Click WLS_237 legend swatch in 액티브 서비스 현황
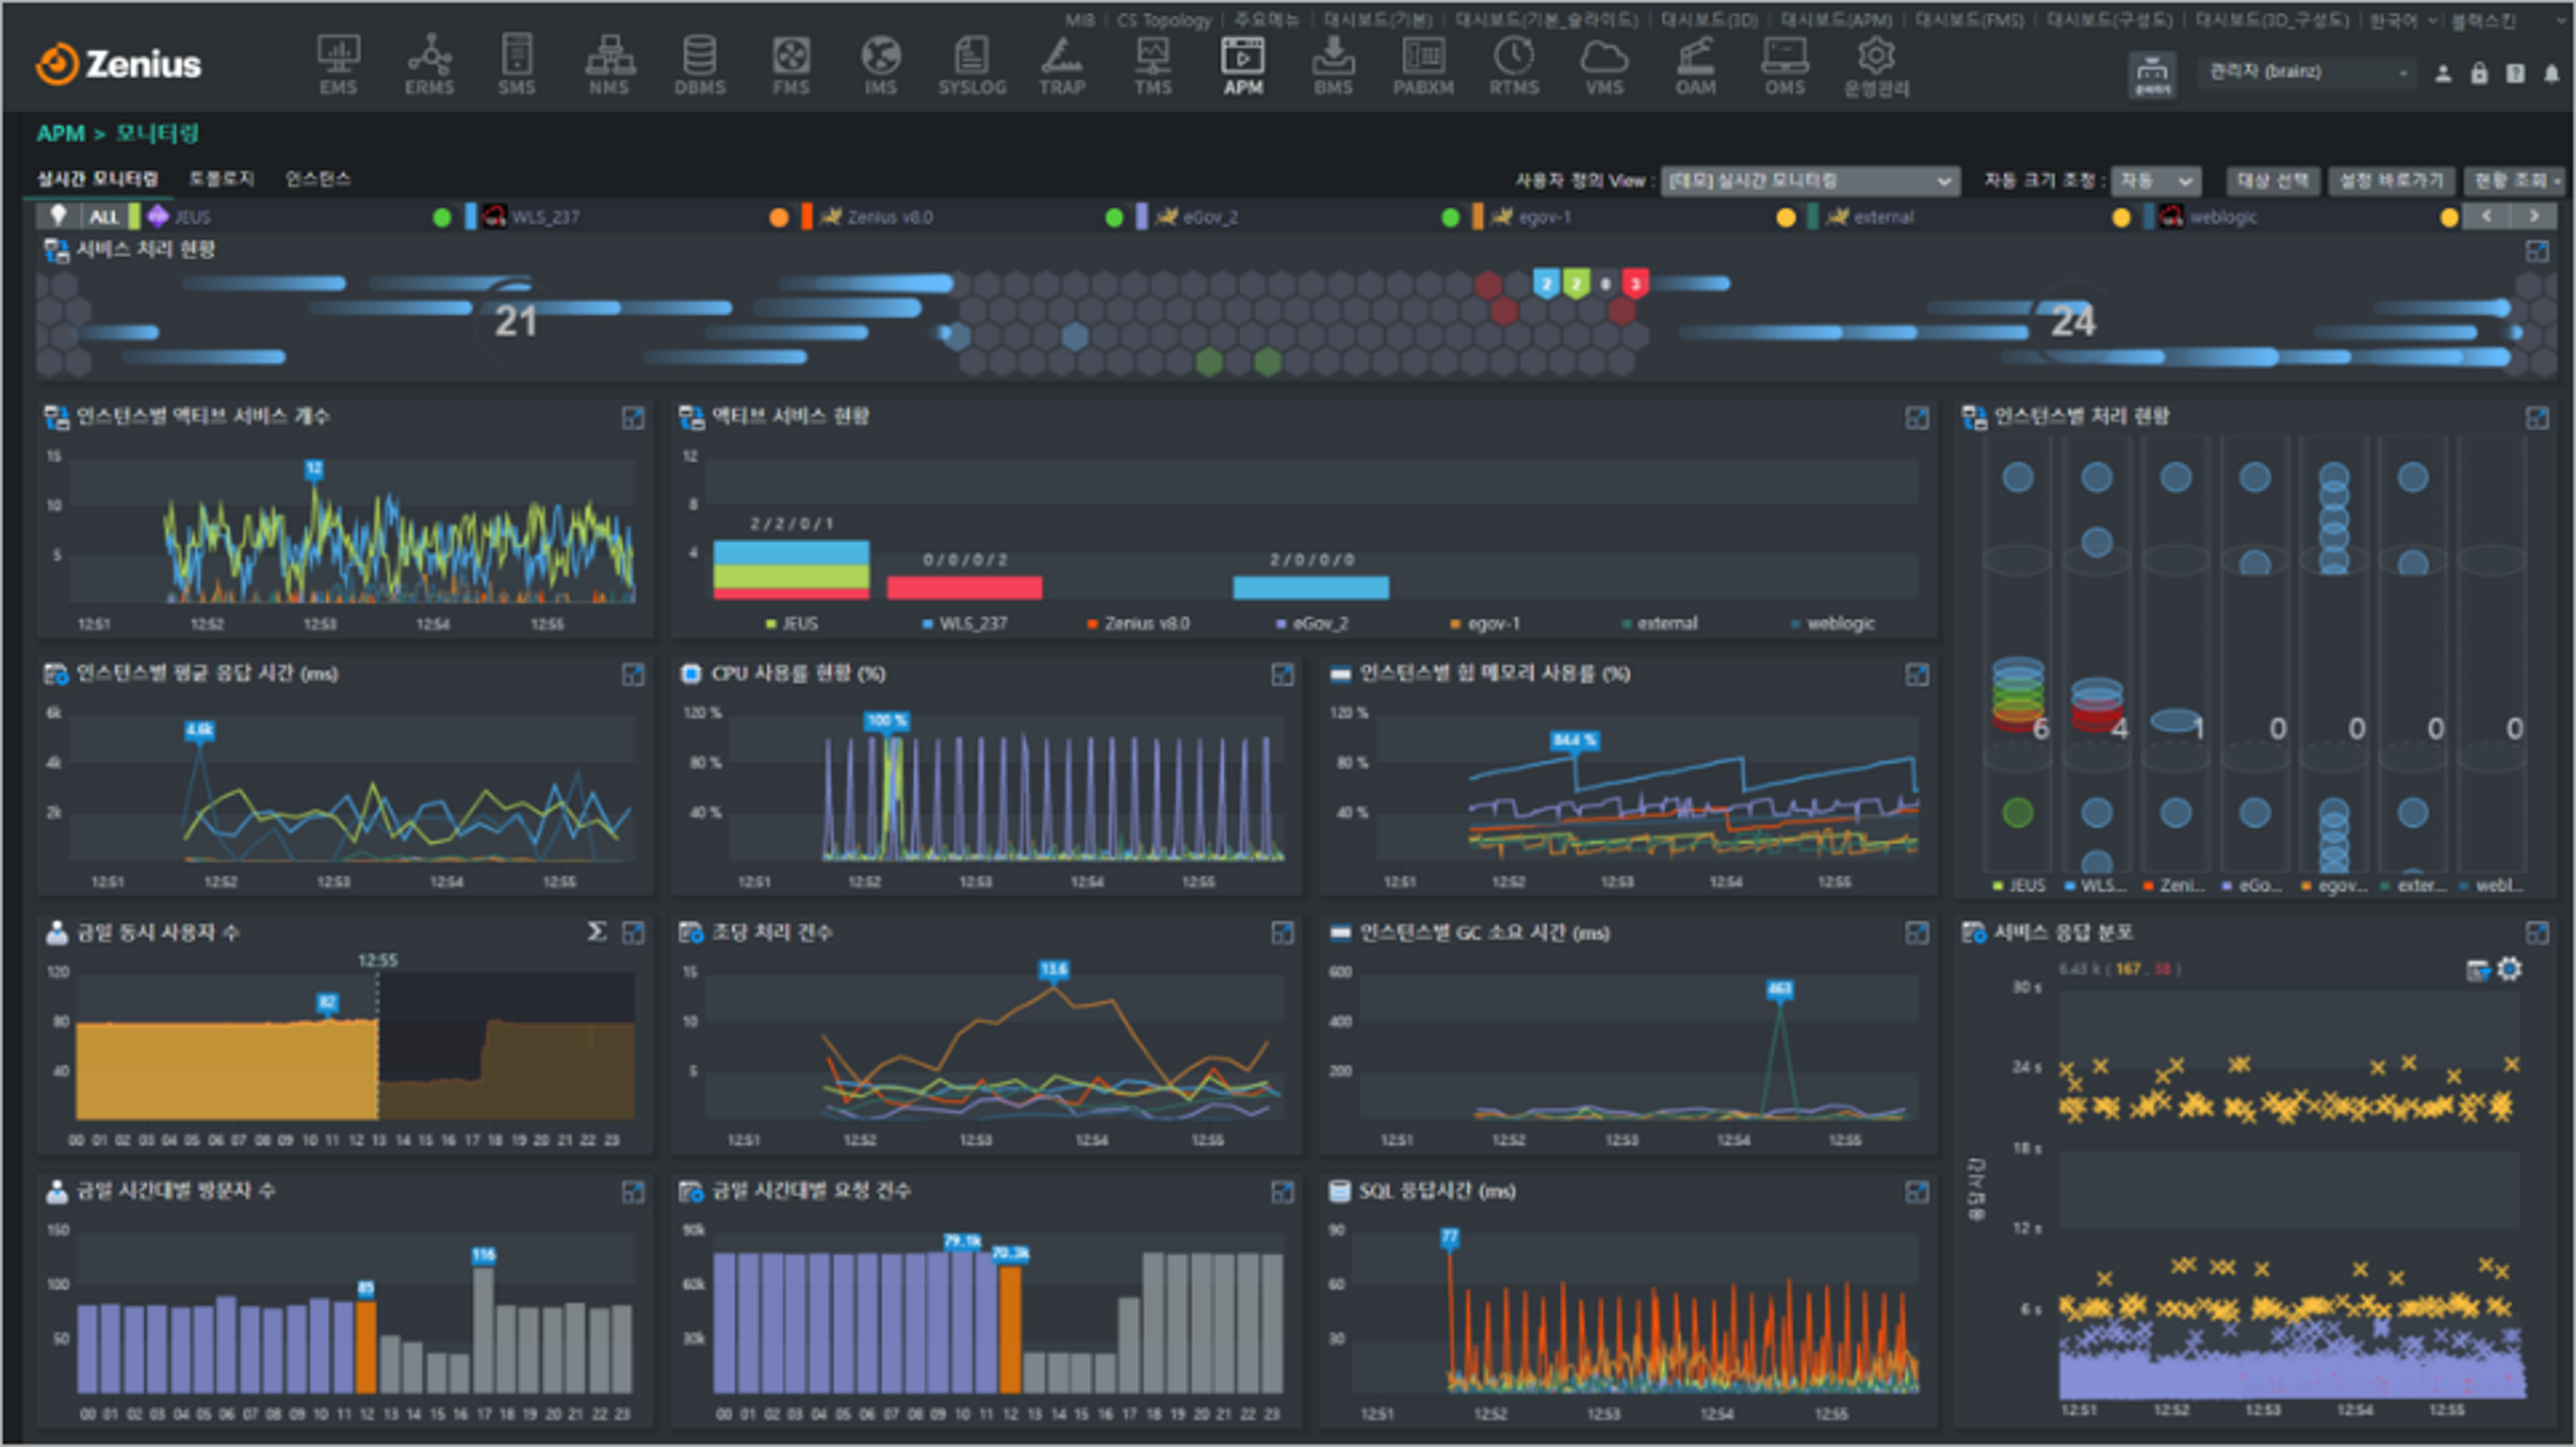The width and height of the screenshot is (2576, 1447). [x=927, y=624]
